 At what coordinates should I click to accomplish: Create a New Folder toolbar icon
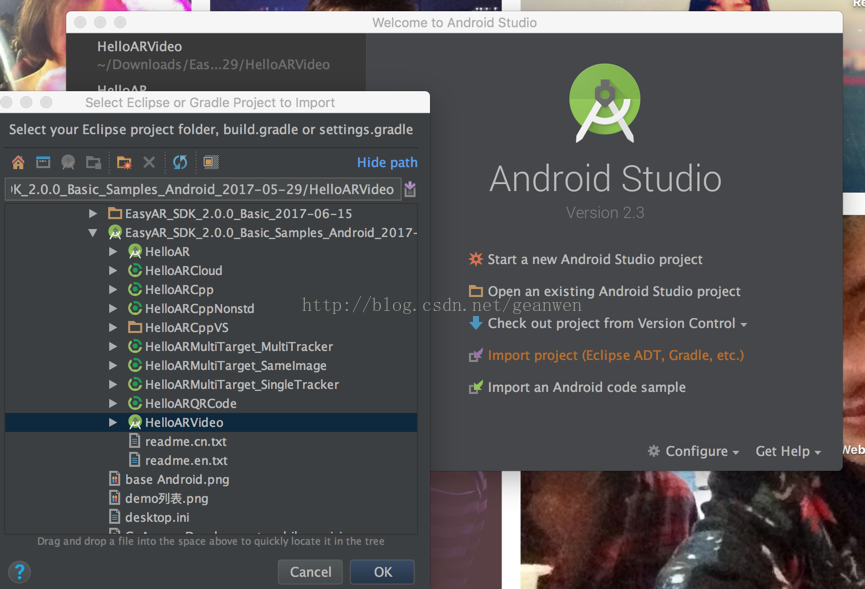[124, 162]
